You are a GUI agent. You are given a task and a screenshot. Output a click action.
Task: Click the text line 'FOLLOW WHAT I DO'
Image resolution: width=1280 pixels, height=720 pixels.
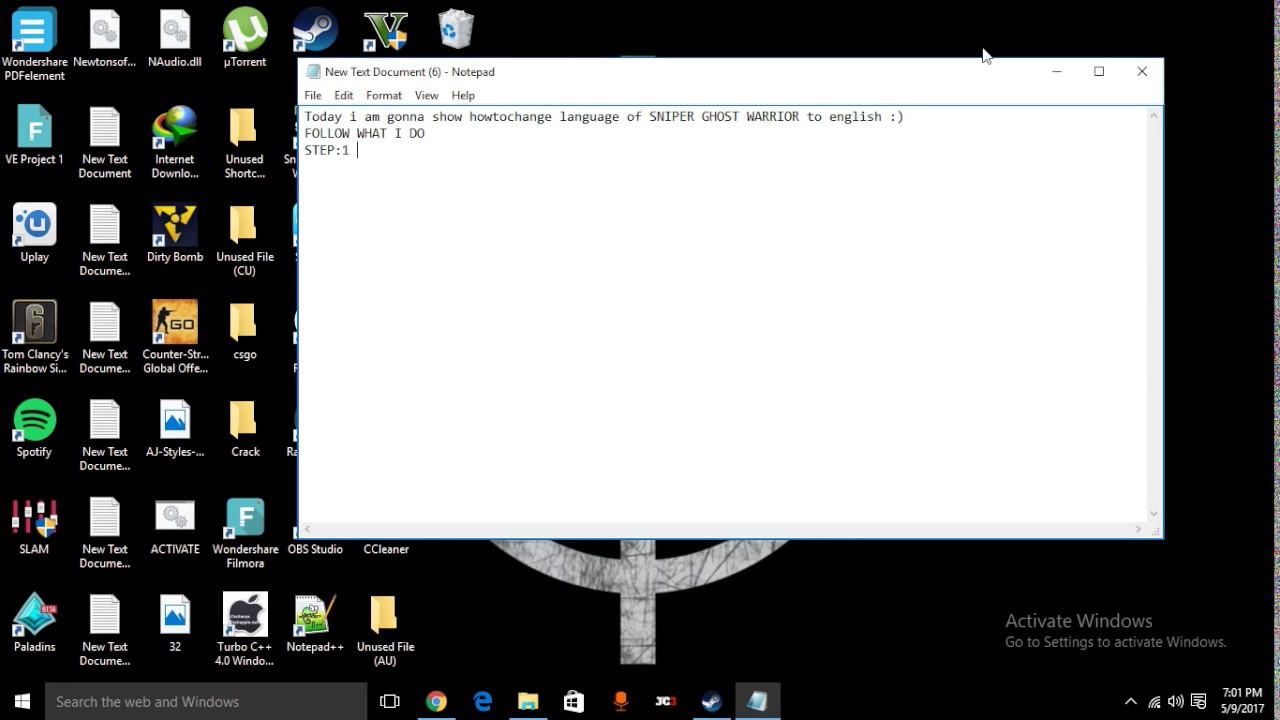(x=364, y=133)
